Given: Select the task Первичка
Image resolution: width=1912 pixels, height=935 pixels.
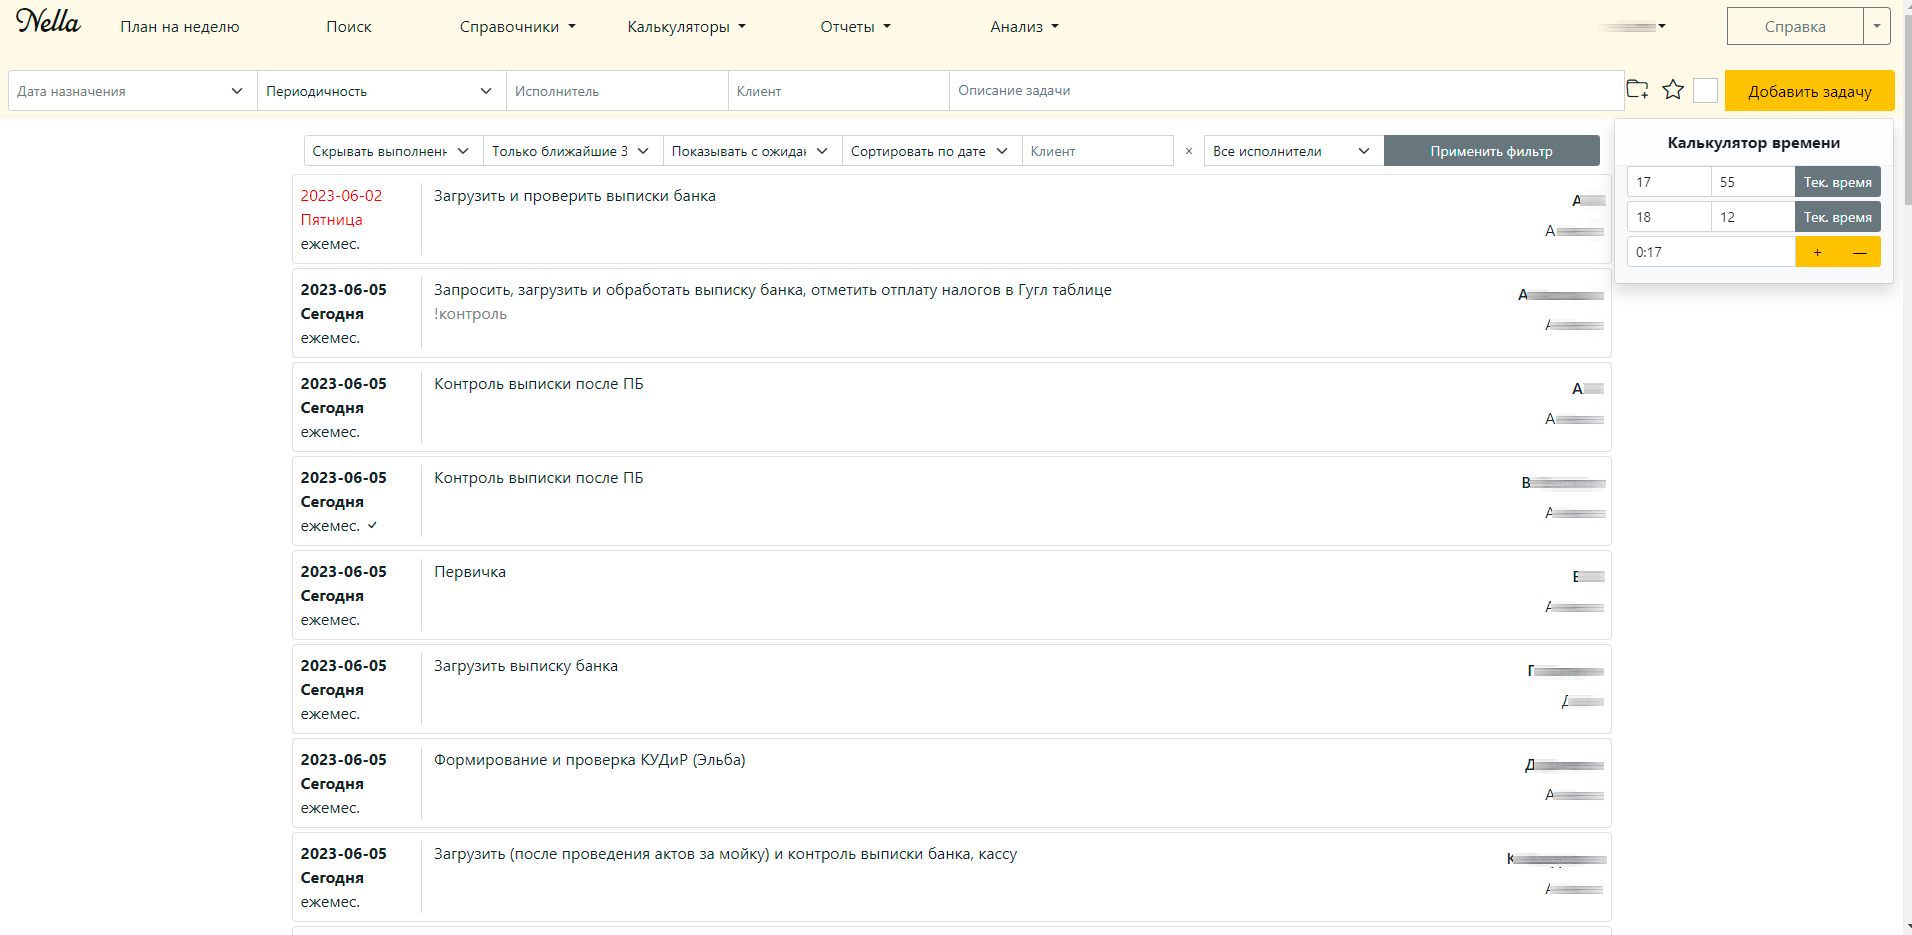Looking at the screenshot, I should point(951,595).
